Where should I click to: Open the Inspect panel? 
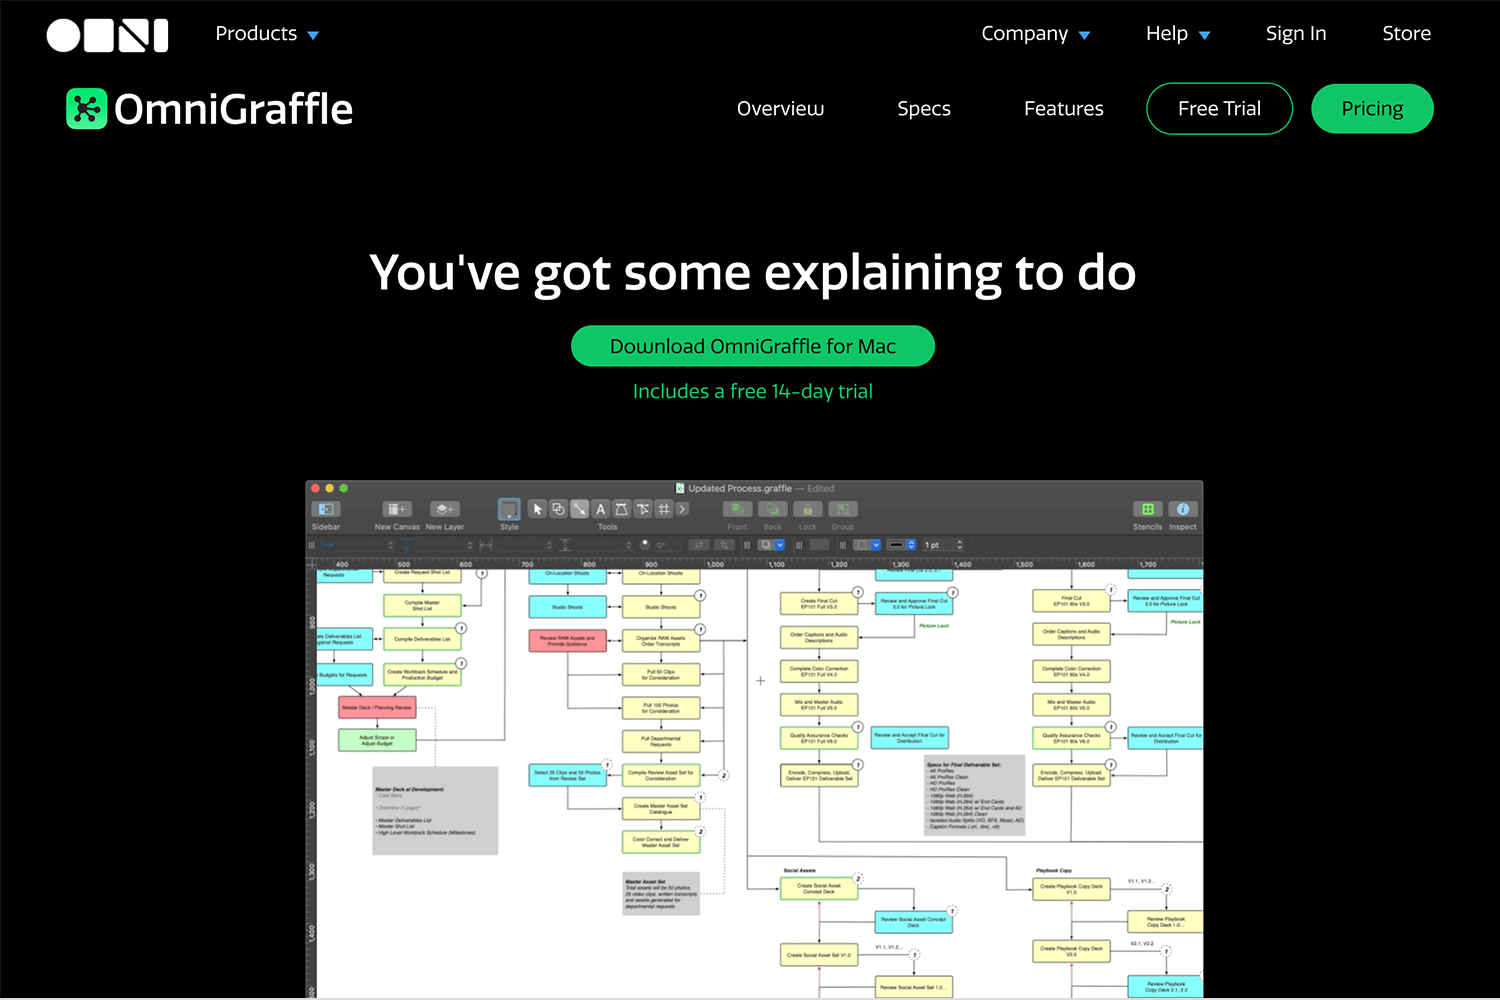pyautogui.click(x=1183, y=509)
